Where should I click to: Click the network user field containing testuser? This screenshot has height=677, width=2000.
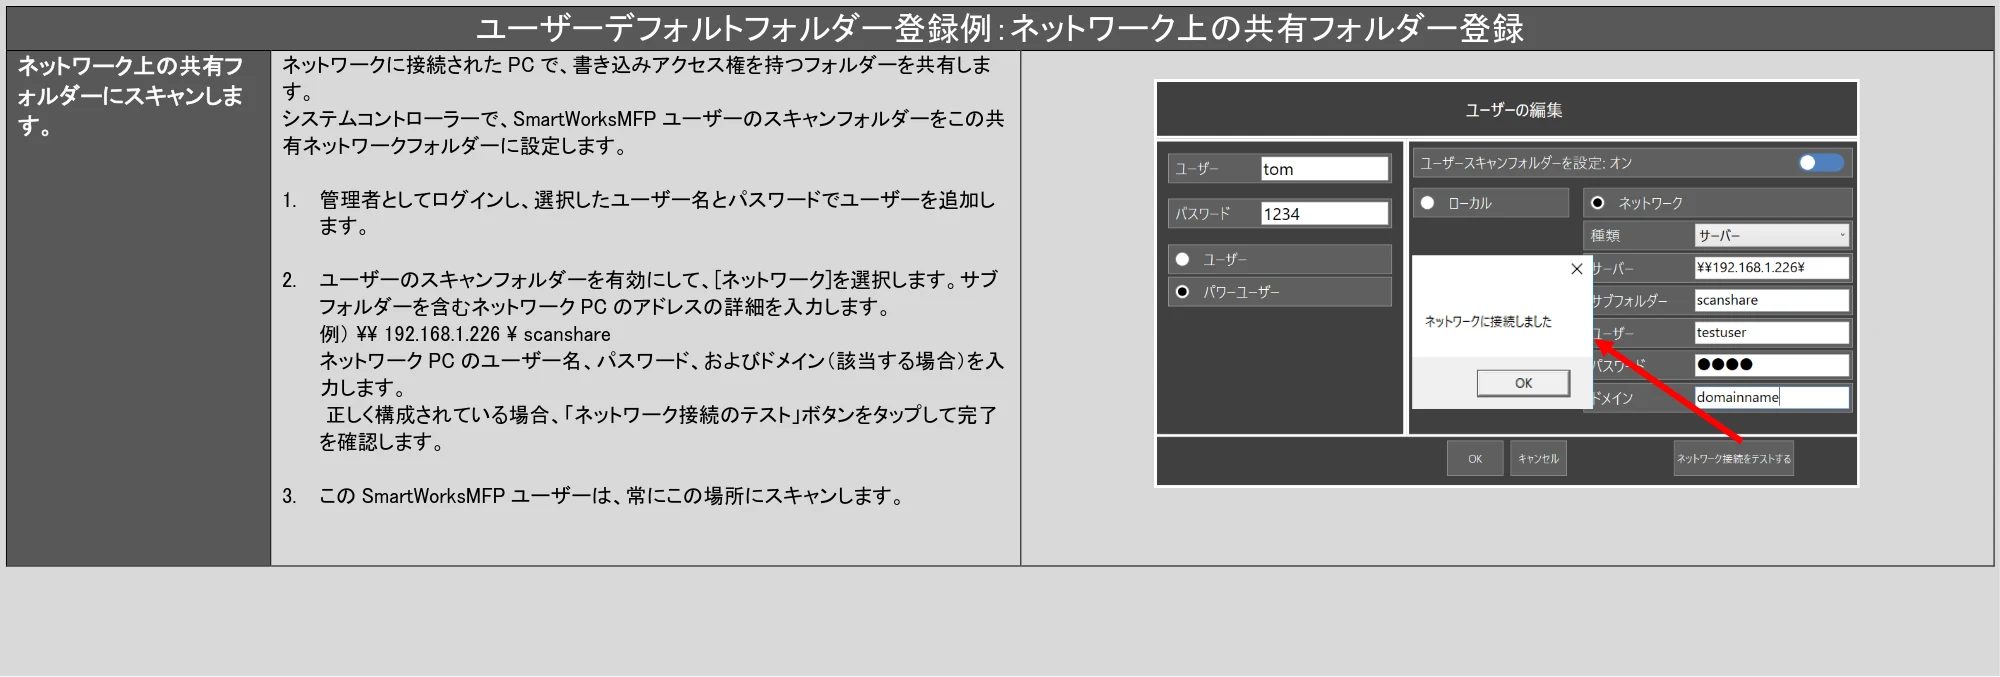1771,333
